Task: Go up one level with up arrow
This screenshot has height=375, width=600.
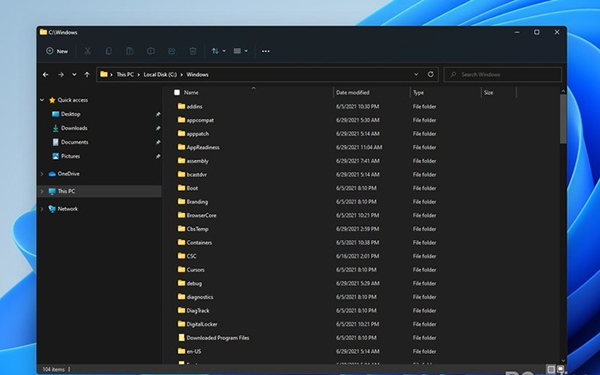Action: (87, 75)
